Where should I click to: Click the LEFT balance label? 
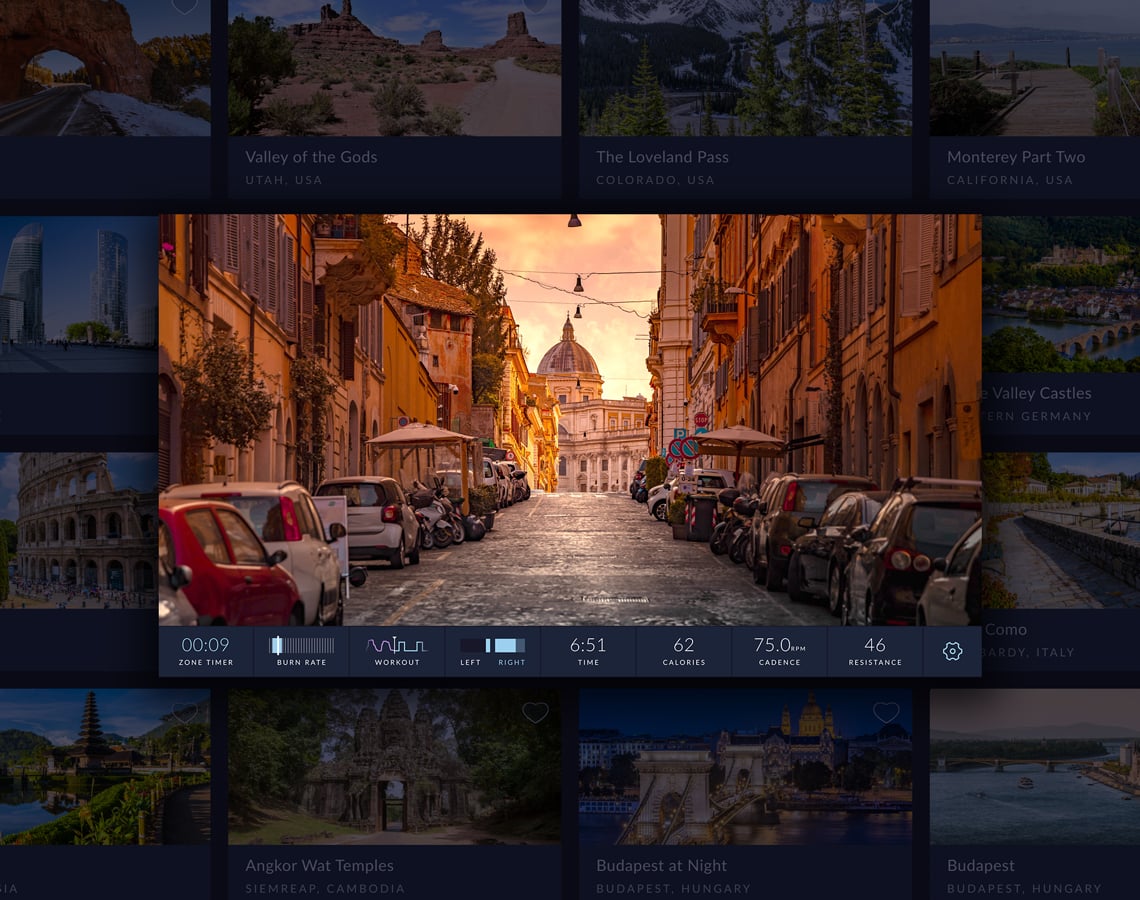pos(470,662)
